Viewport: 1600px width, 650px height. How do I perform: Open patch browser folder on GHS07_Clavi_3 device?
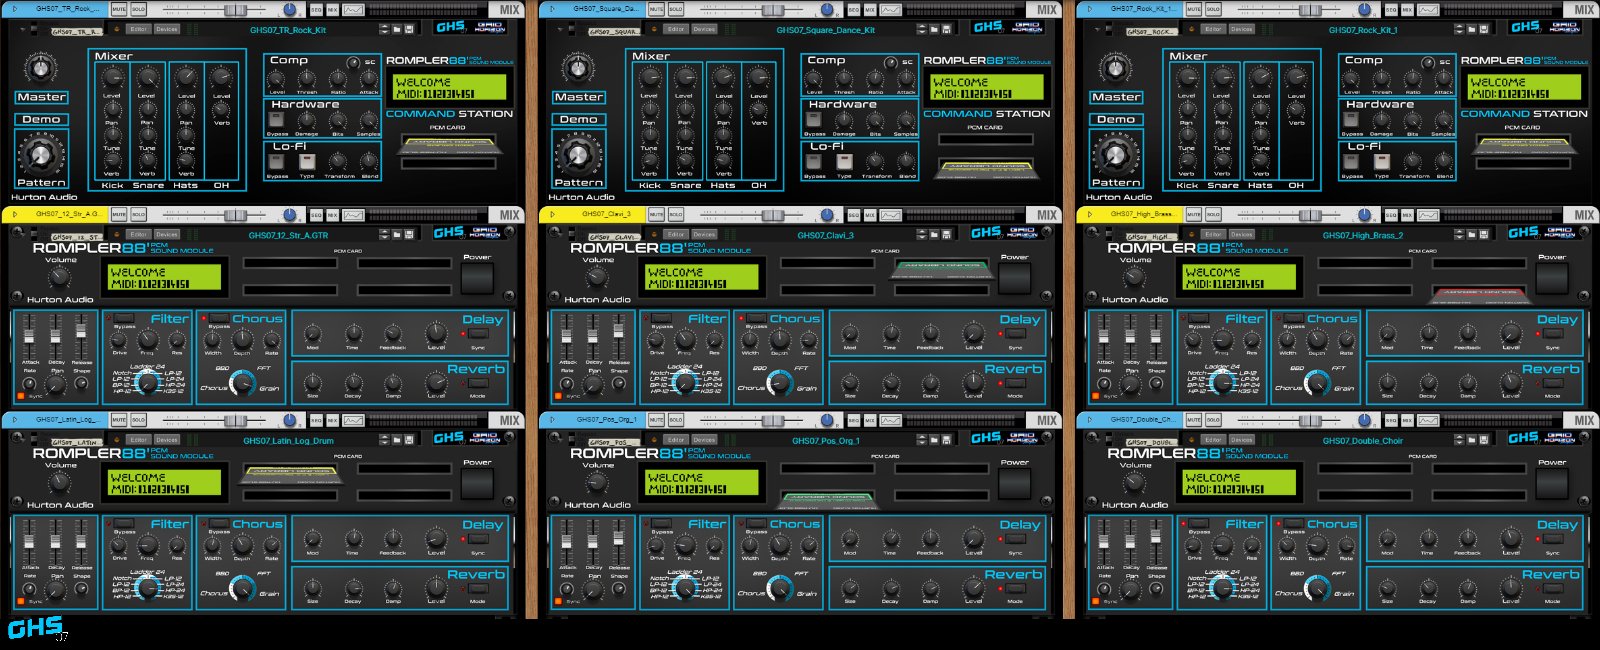(x=934, y=235)
